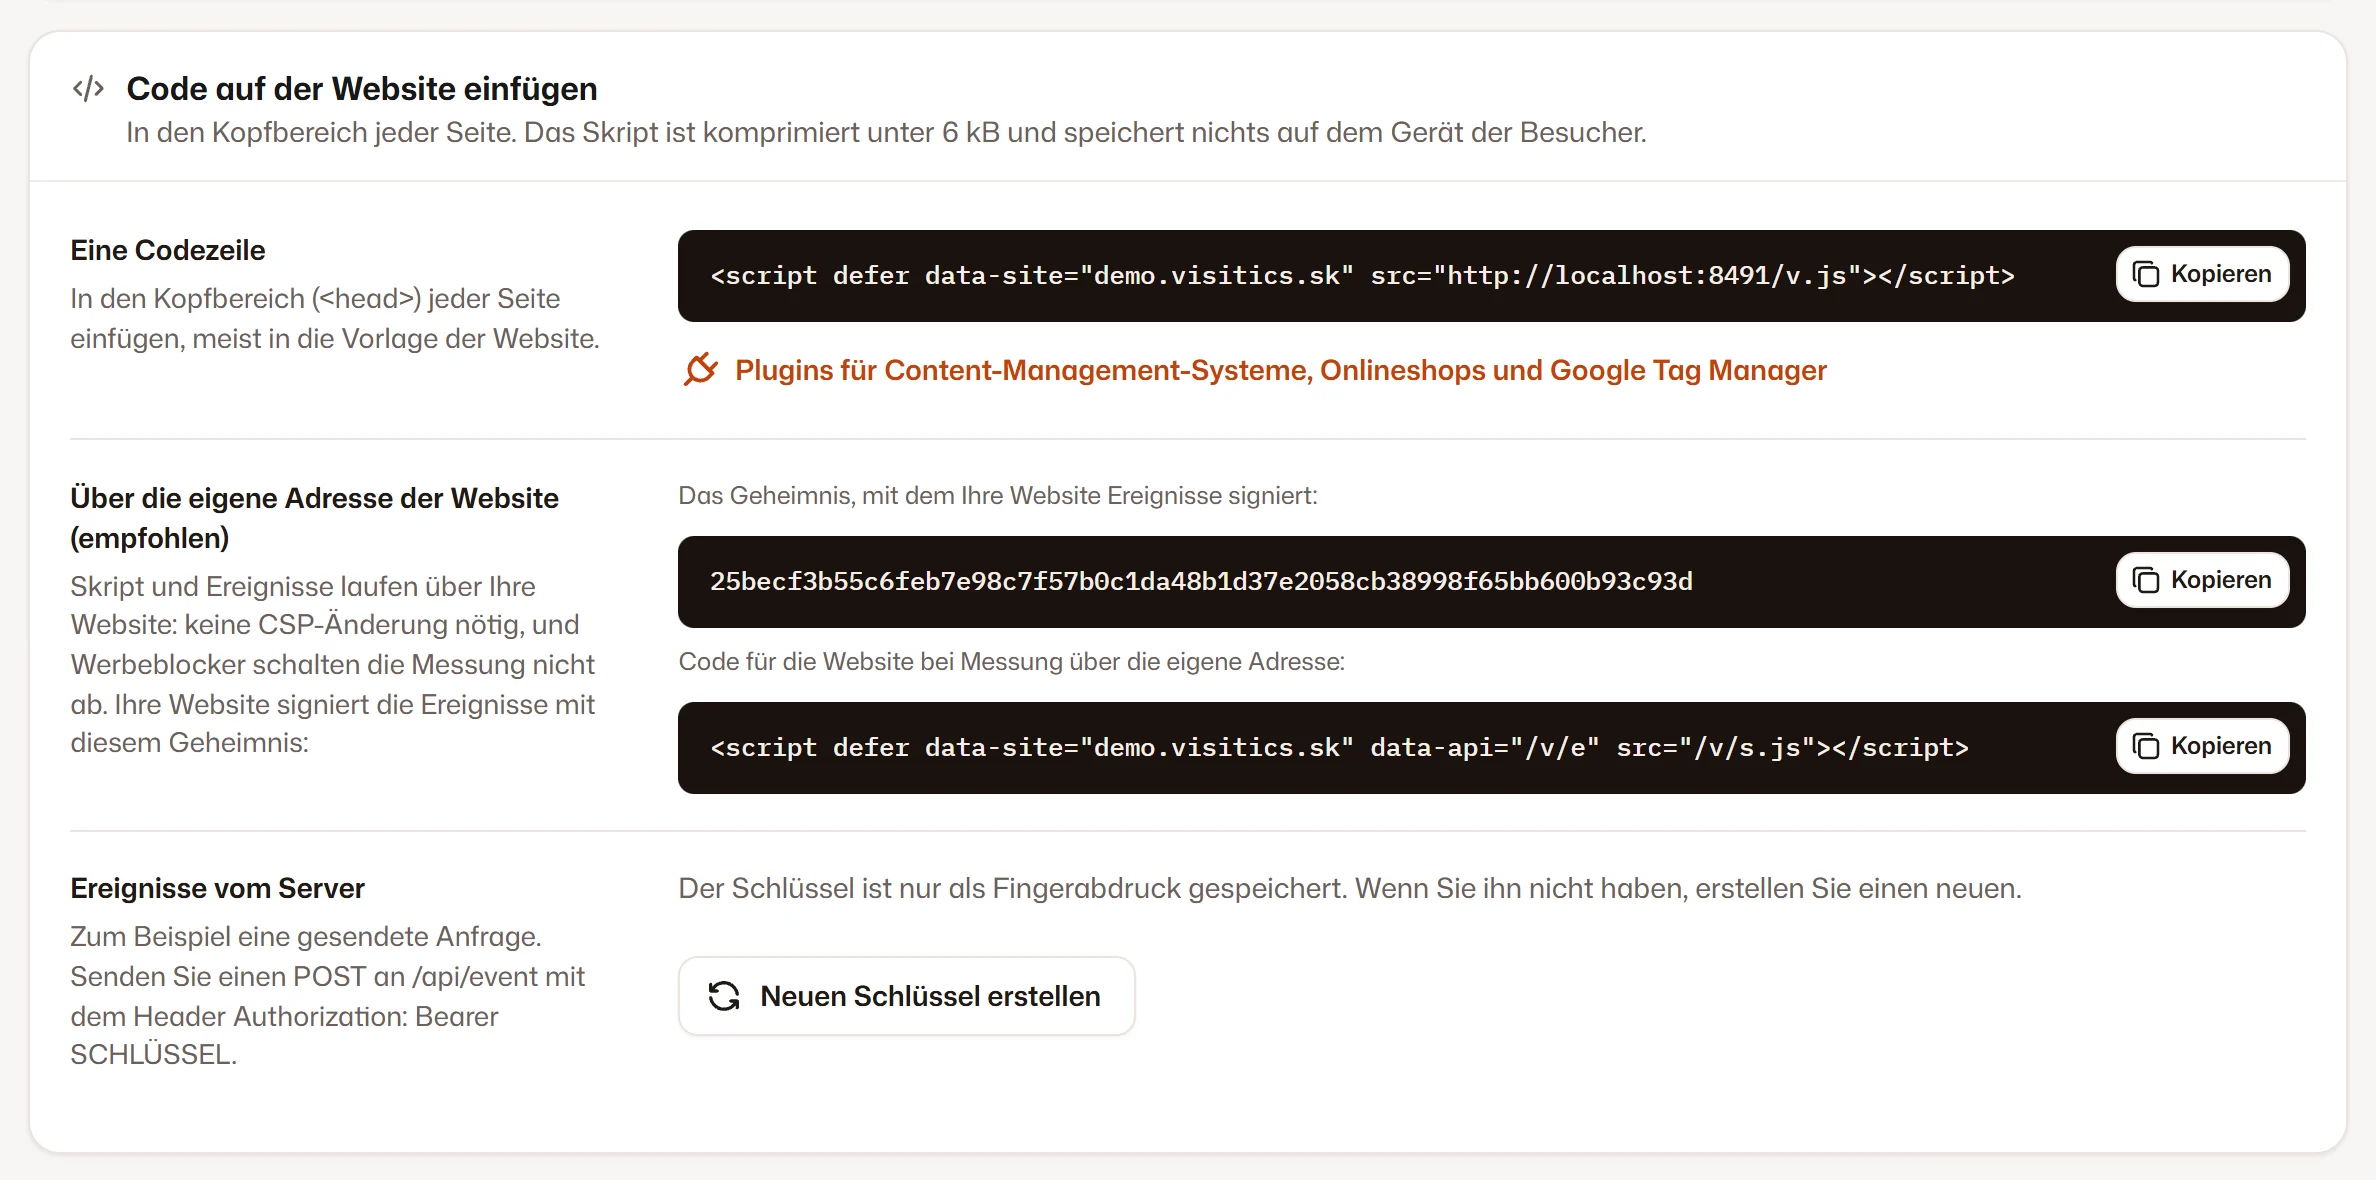Click heading Über die eigene Adresse der Website
The width and height of the screenshot is (2376, 1180).
point(314,518)
